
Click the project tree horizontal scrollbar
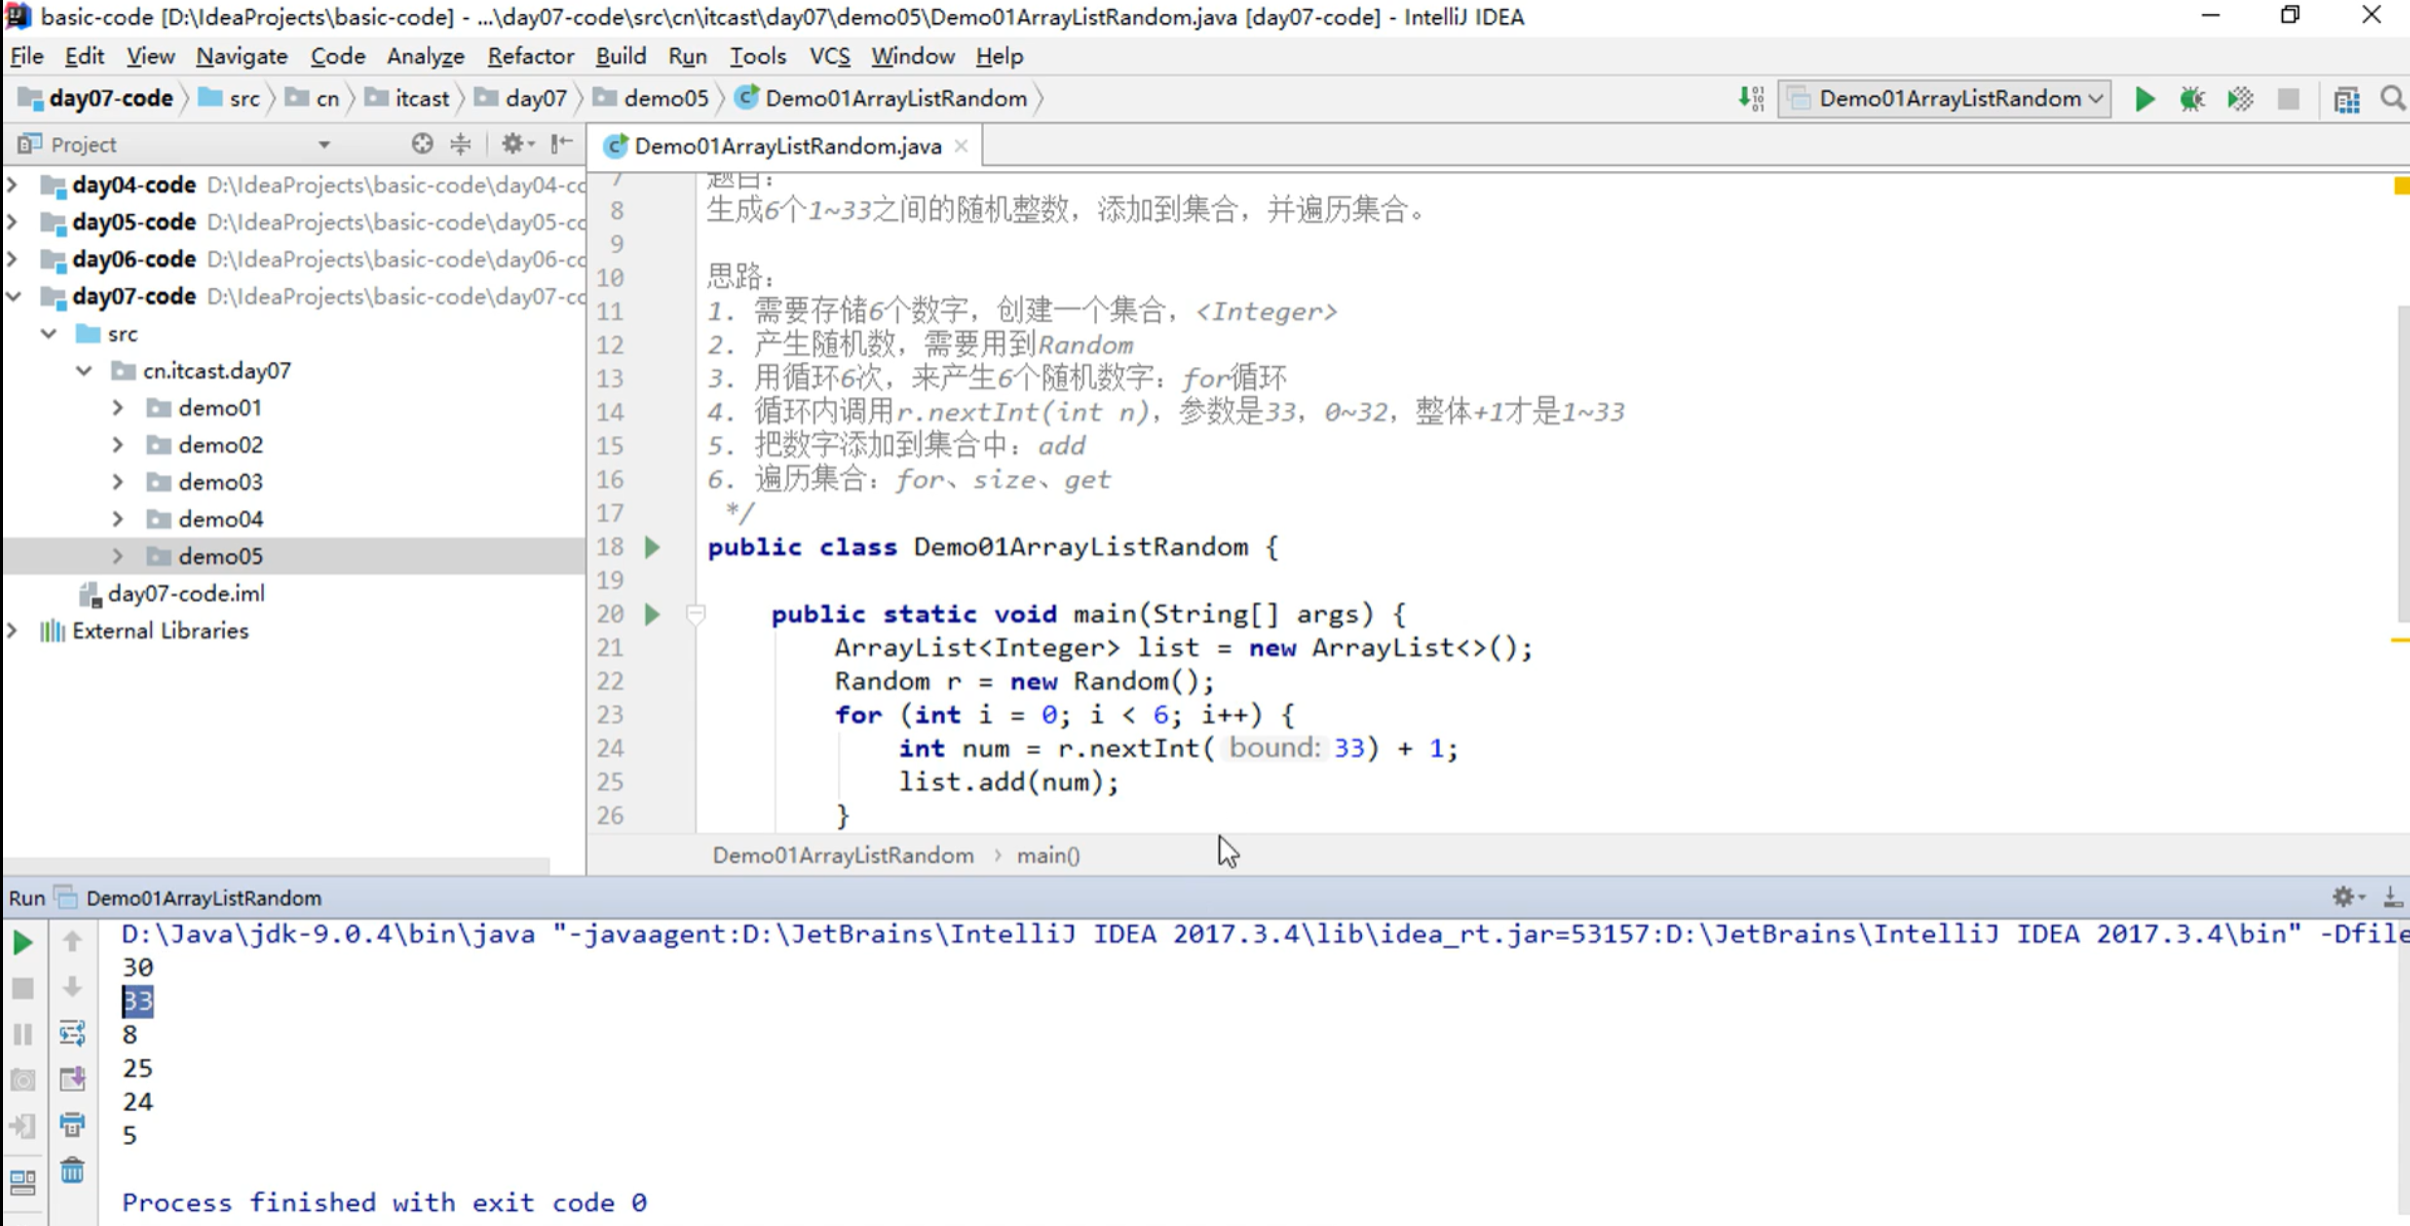pyautogui.click(x=276, y=864)
